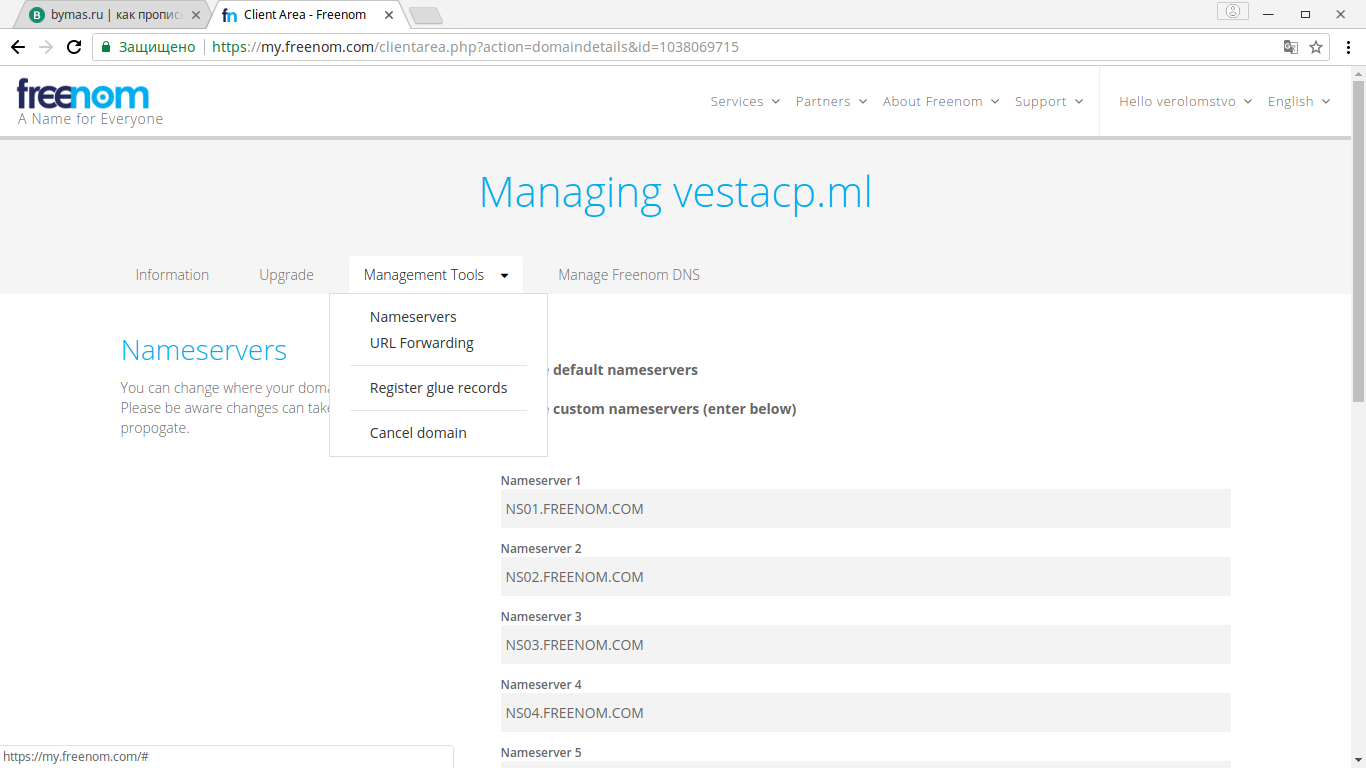
Task: Expand the Services dropdown
Action: pos(745,102)
